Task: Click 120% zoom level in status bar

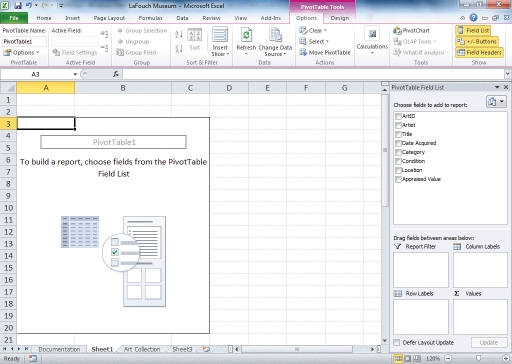Action: pyautogui.click(x=433, y=359)
